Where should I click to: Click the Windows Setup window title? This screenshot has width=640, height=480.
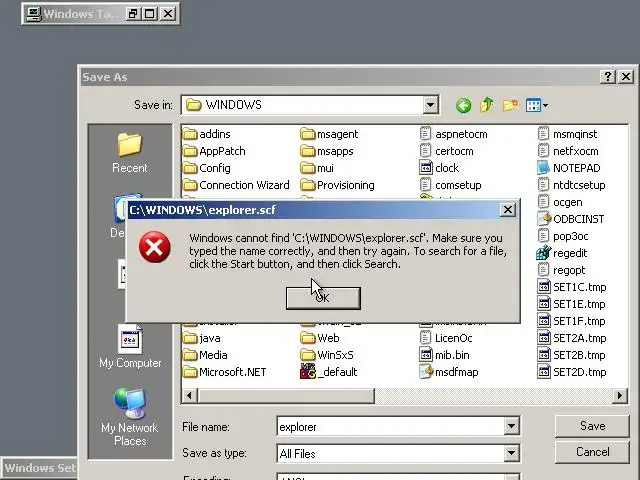pos(40,468)
